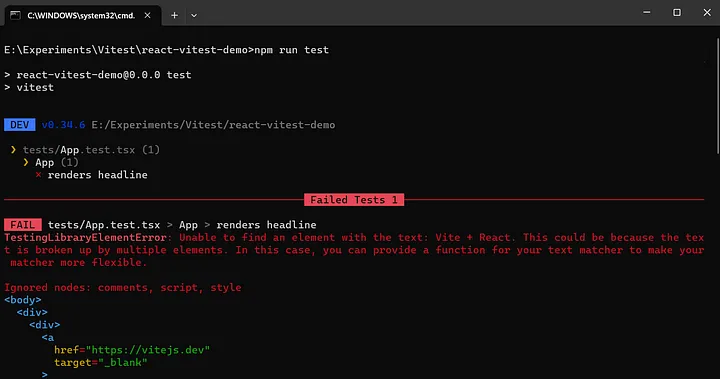The height and width of the screenshot is (379, 720).
Task: Click the yellow chevron beside App (1)
Action: [26, 162]
